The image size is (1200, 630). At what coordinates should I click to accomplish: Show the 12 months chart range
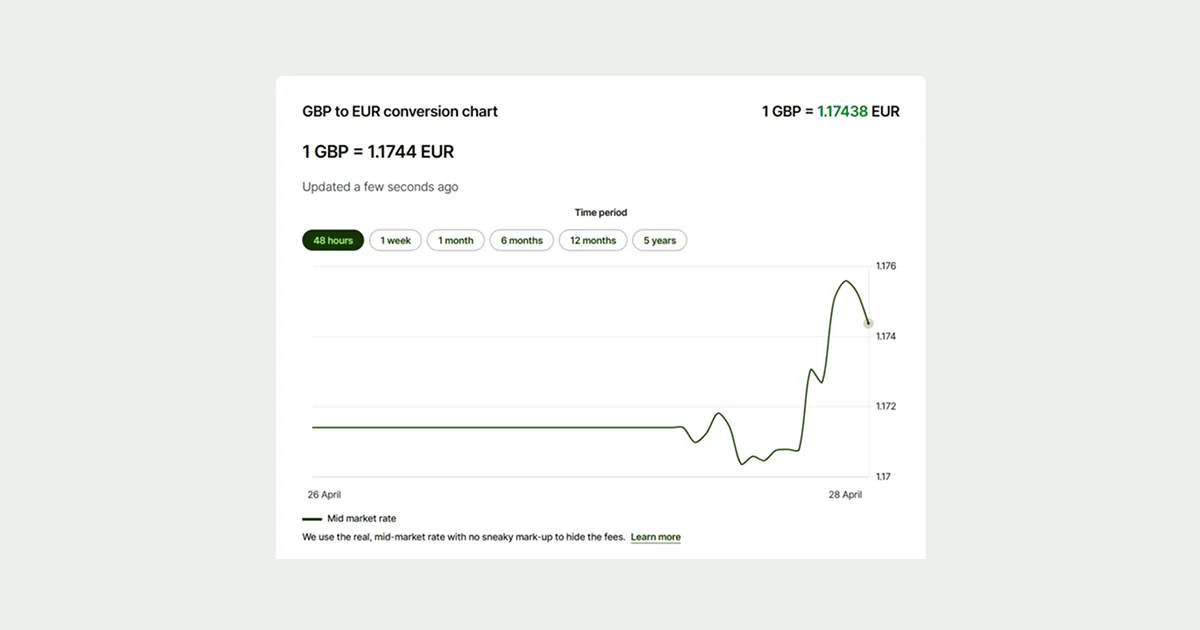[x=593, y=241]
